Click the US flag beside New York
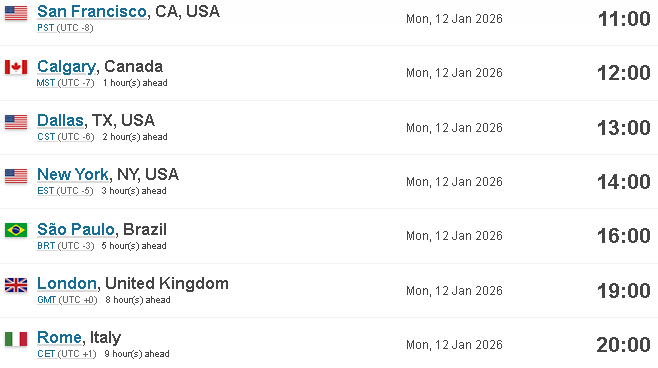The image size is (658, 368). [16, 176]
